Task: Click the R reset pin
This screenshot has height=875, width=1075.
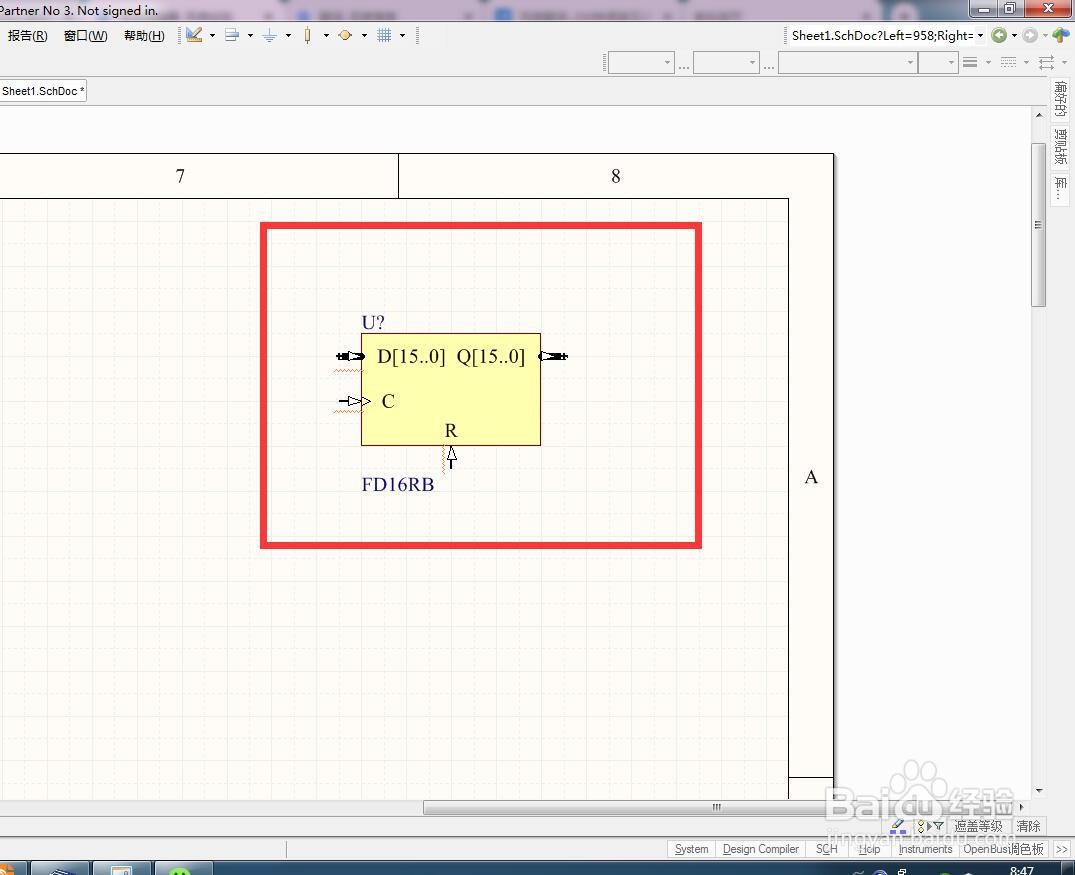Action: (x=451, y=457)
